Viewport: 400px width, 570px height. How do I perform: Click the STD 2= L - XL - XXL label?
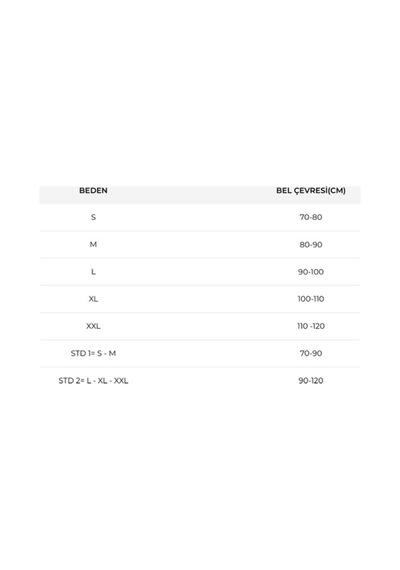pyautogui.click(x=93, y=381)
